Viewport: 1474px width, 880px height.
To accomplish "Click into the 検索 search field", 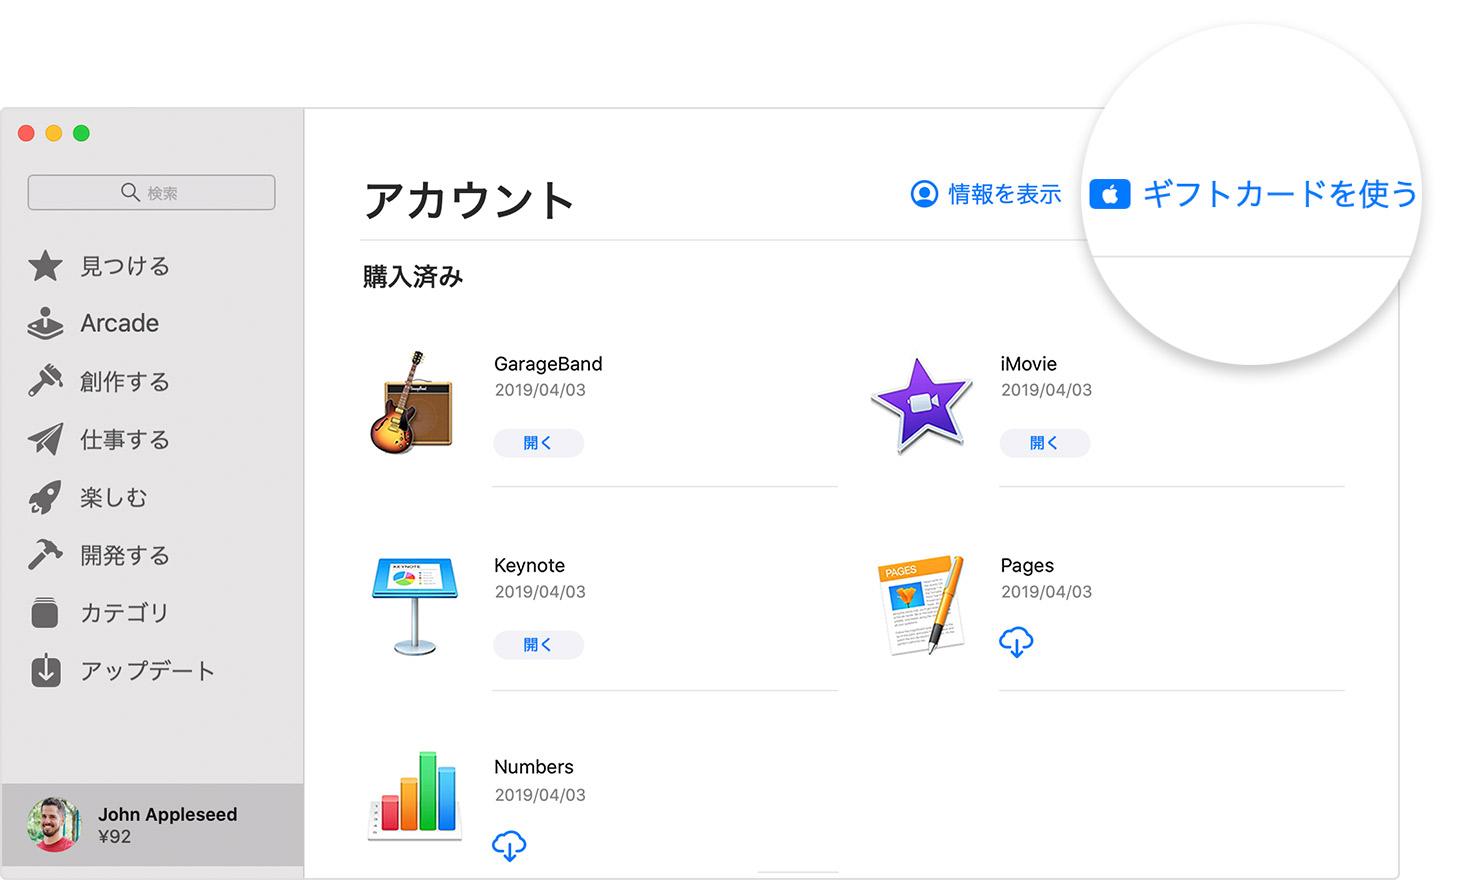I will (x=152, y=192).
